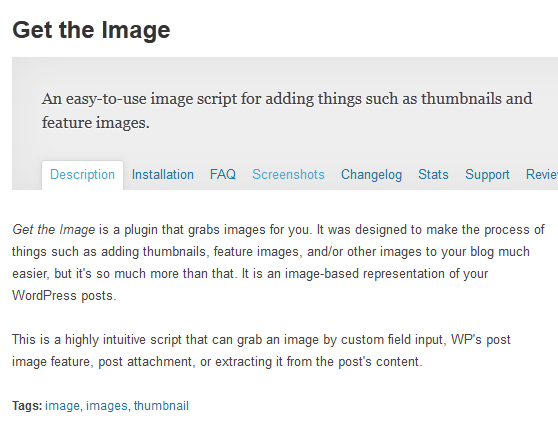The width and height of the screenshot is (558, 447).
Task: Open the FAQ tab
Action: 223,175
